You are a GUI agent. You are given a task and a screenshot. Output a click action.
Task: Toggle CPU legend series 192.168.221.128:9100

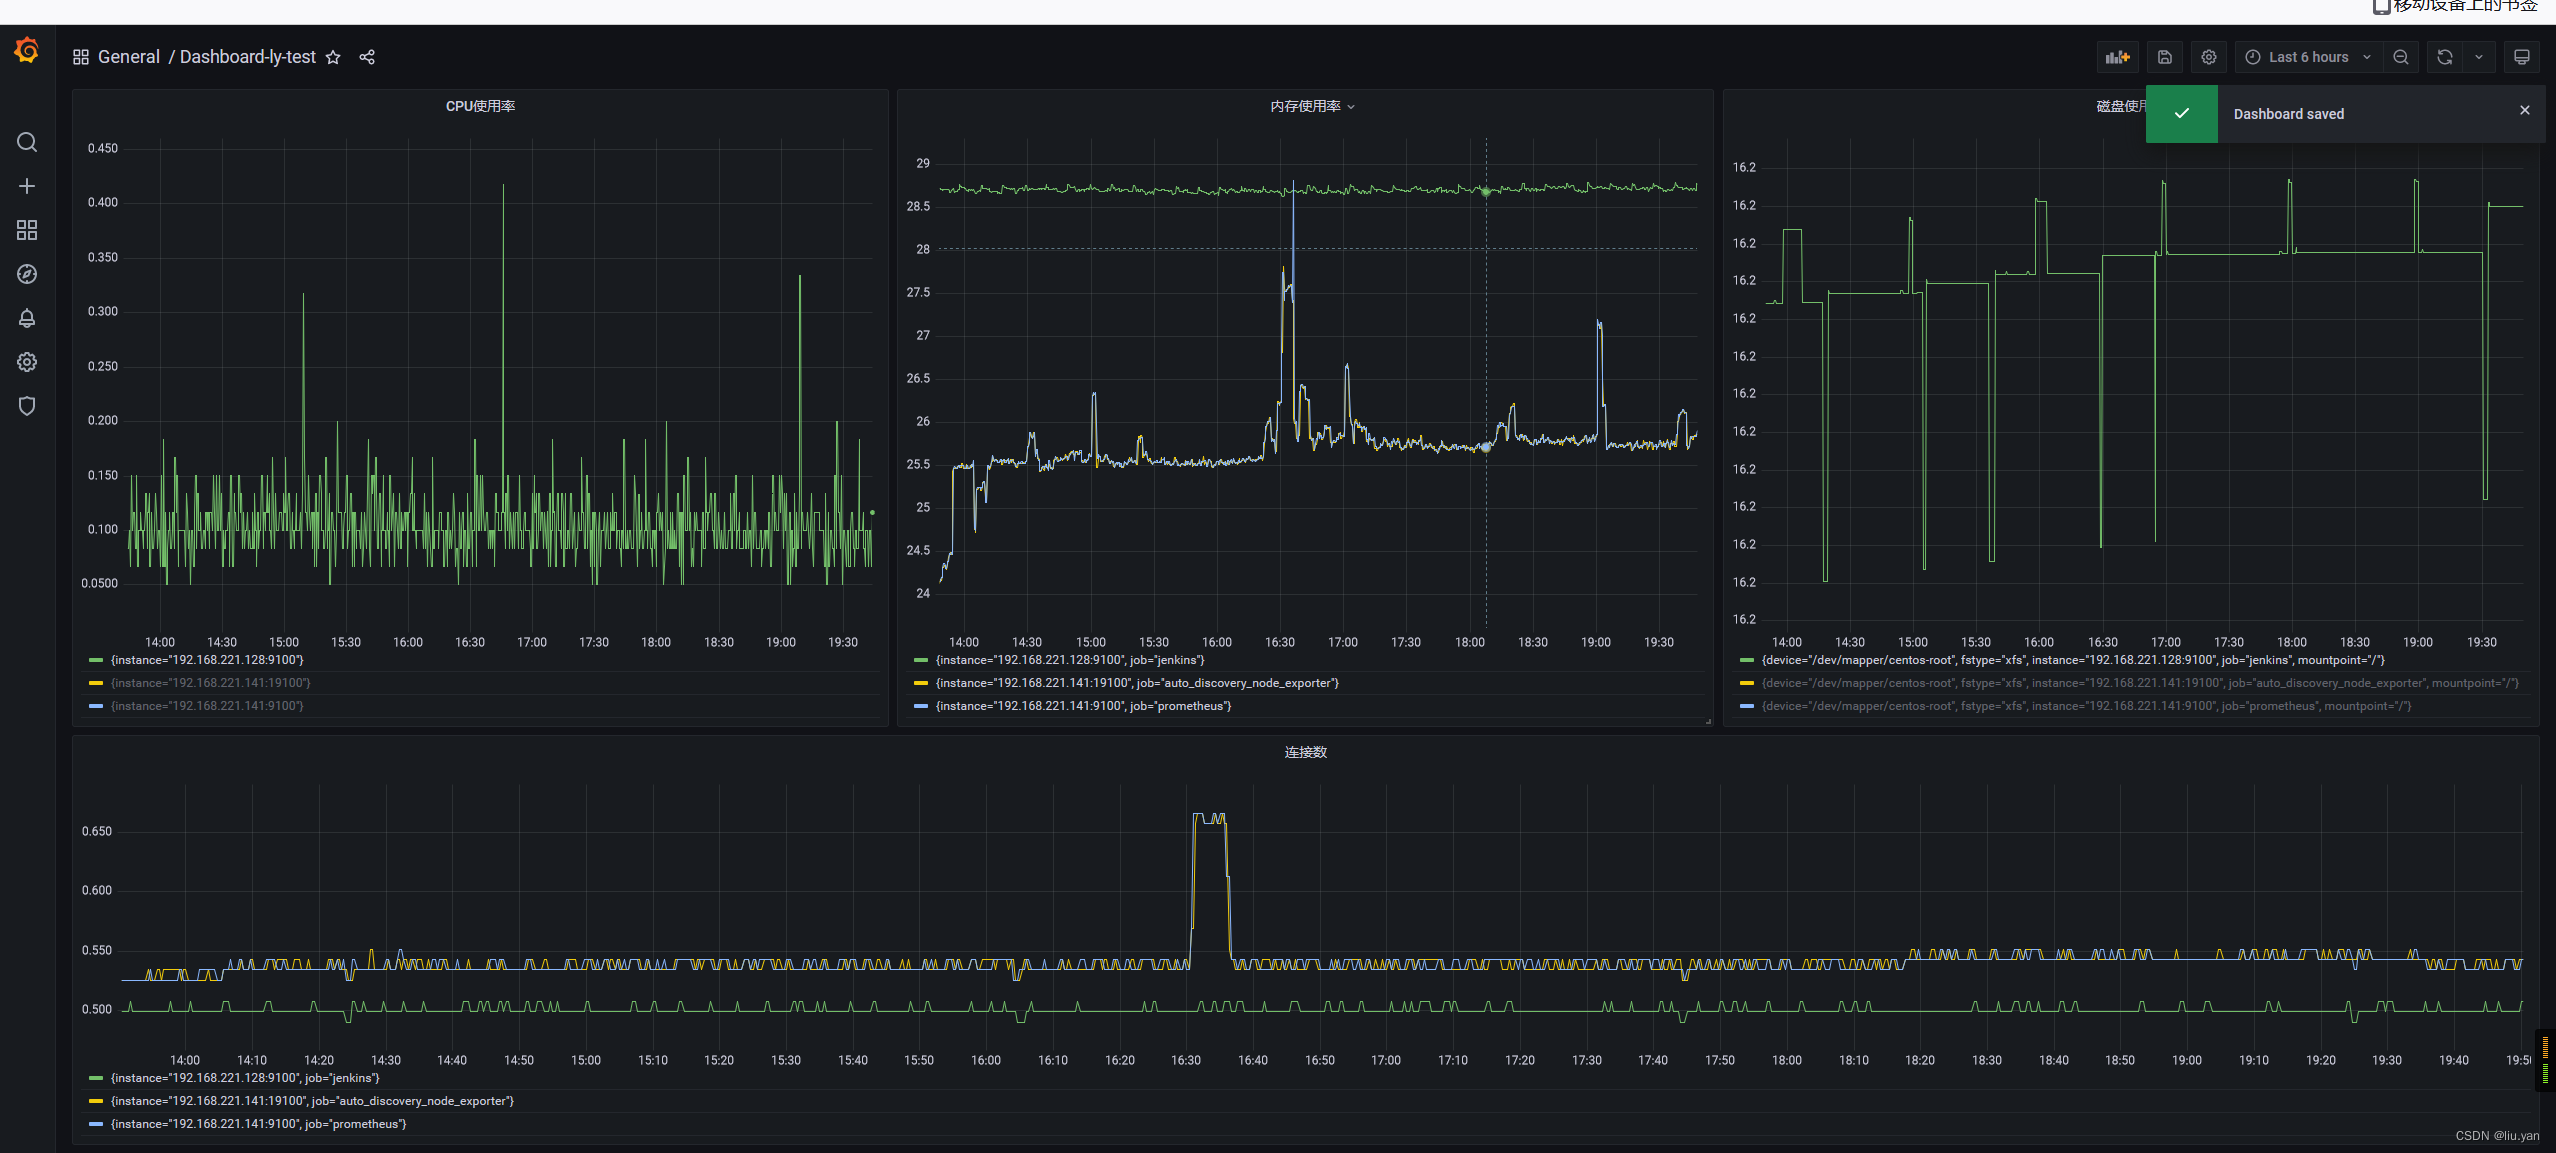coord(207,660)
